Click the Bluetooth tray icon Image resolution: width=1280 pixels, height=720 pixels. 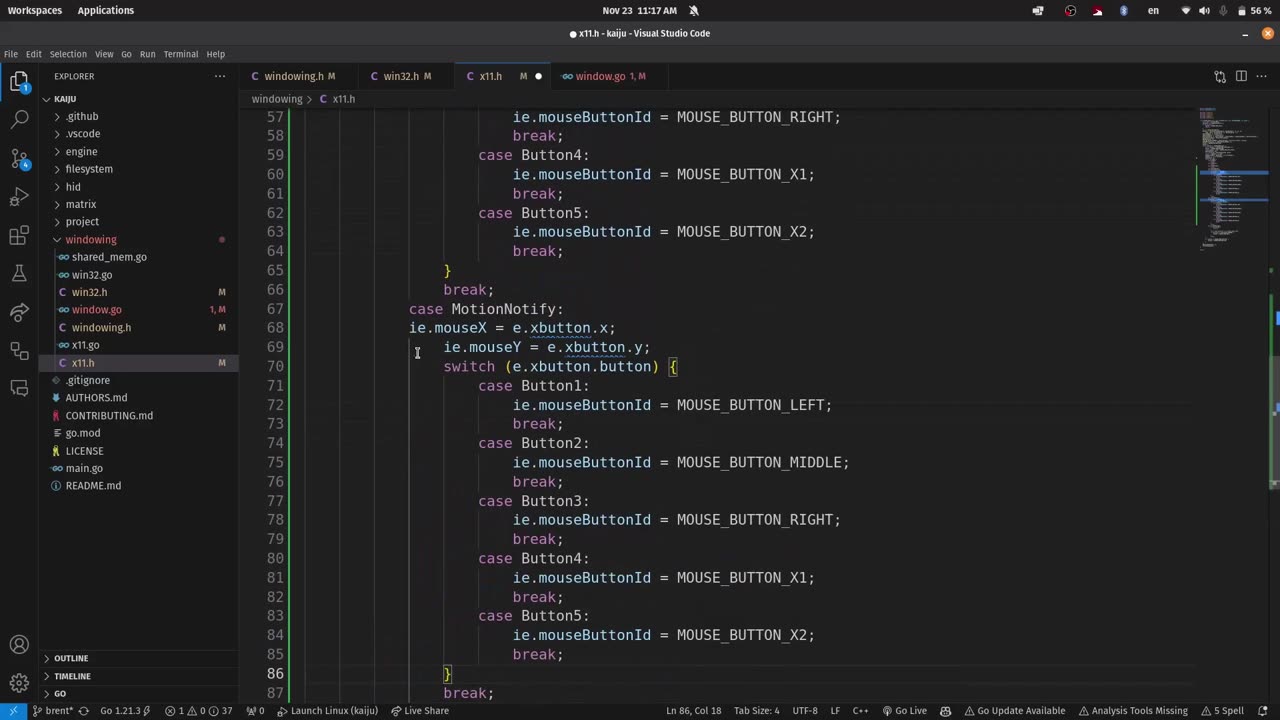click(1124, 10)
